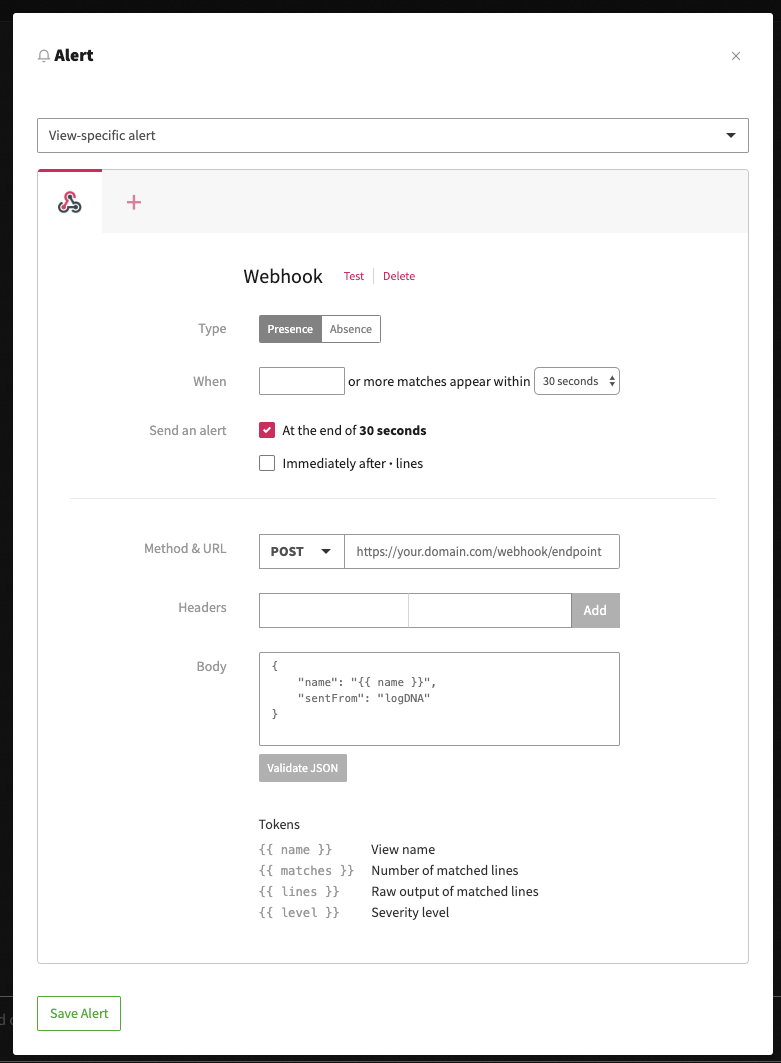Open the 30 seconds time window dropdown

point(577,381)
